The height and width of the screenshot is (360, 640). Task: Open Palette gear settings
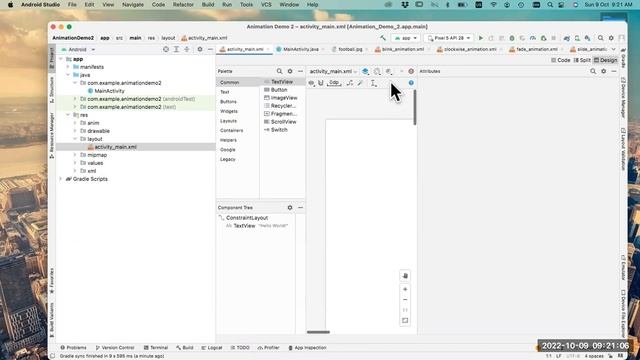coord(290,71)
